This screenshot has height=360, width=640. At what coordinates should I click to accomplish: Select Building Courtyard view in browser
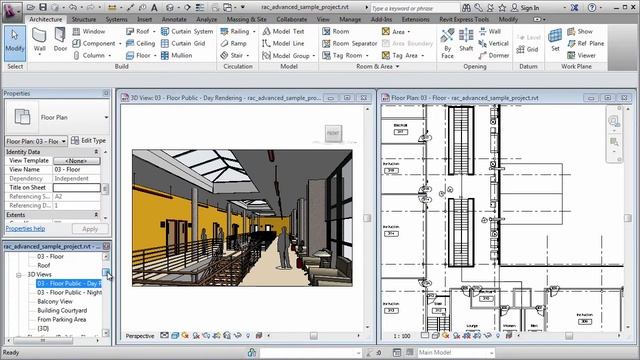tap(62, 311)
